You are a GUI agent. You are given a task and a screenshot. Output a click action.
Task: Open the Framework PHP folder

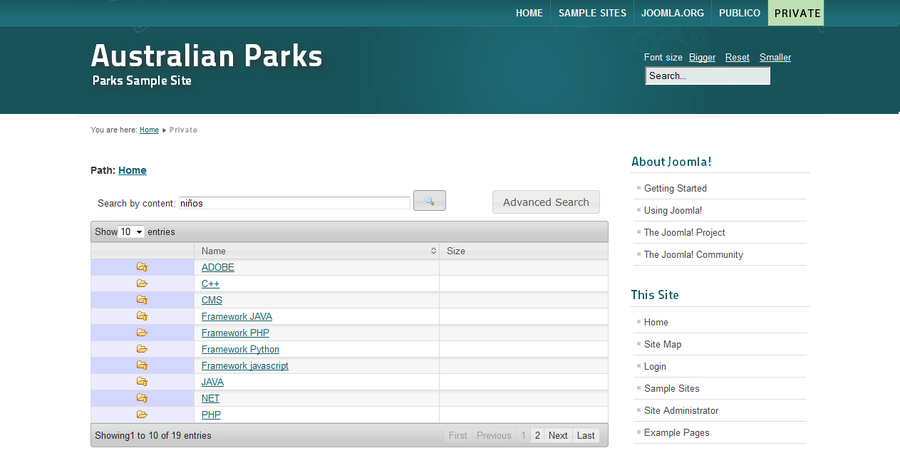coord(235,333)
